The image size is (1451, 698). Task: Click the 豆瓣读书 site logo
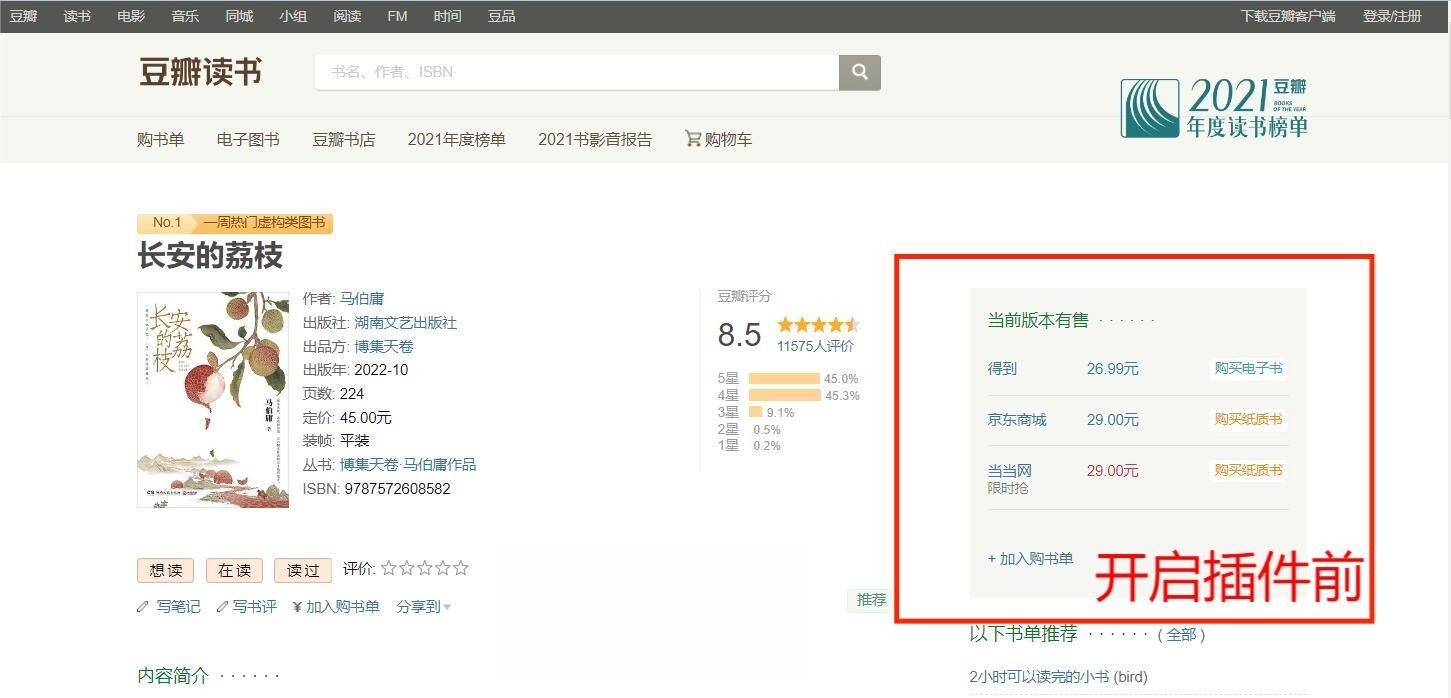click(200, 72)
